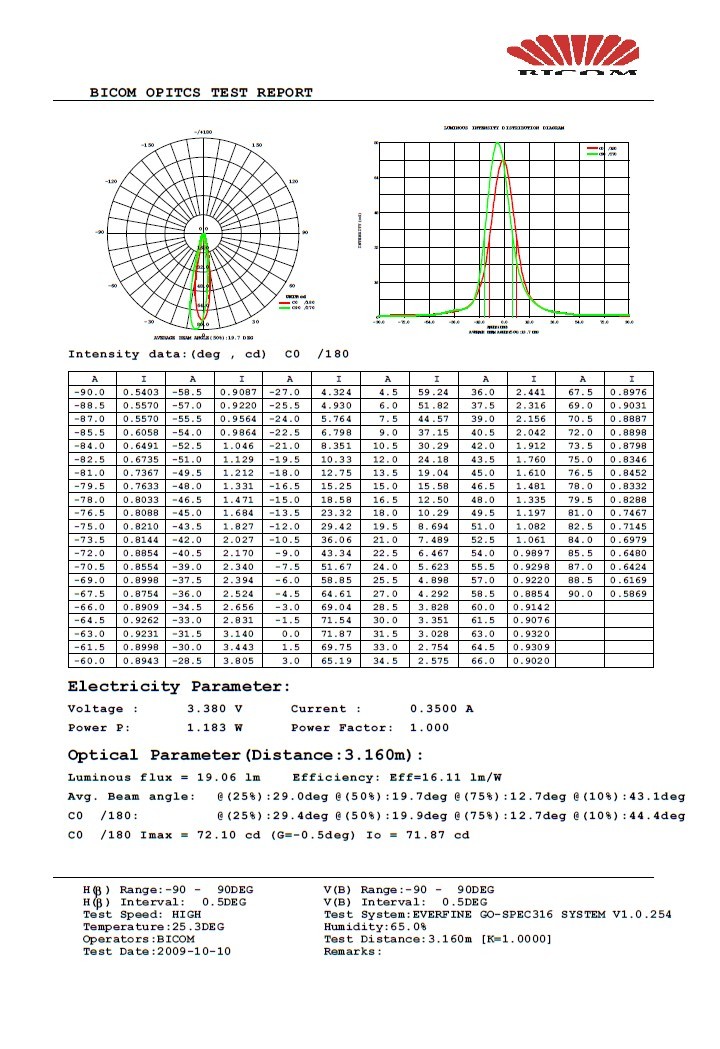
Task: Select the polar diagram's average beam angle caption
Action: click(203, 338)
